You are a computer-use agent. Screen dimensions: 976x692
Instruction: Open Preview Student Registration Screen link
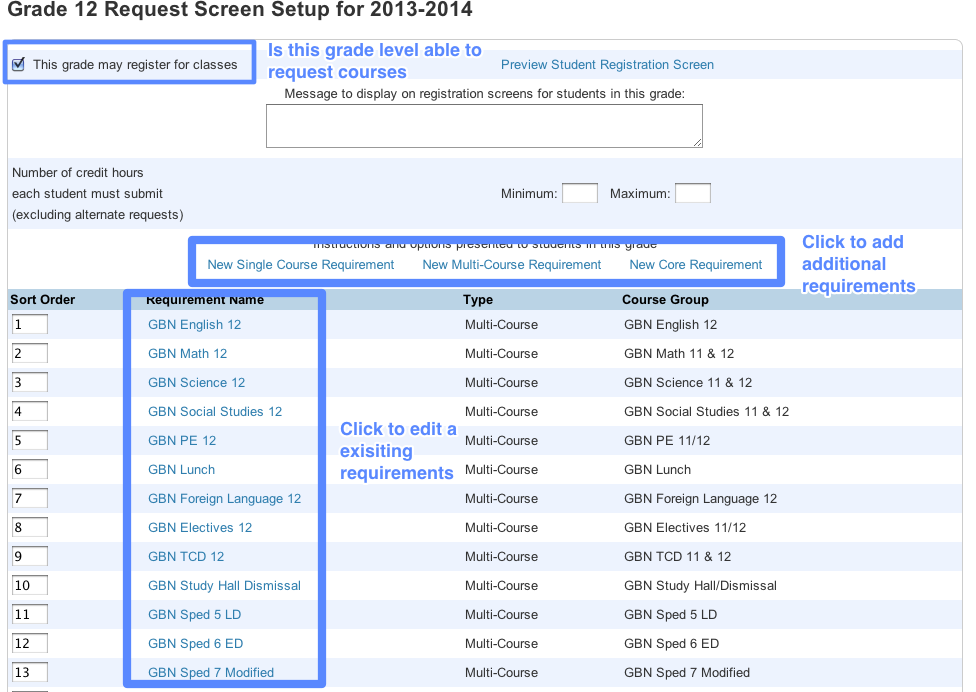tap(607, 65)
